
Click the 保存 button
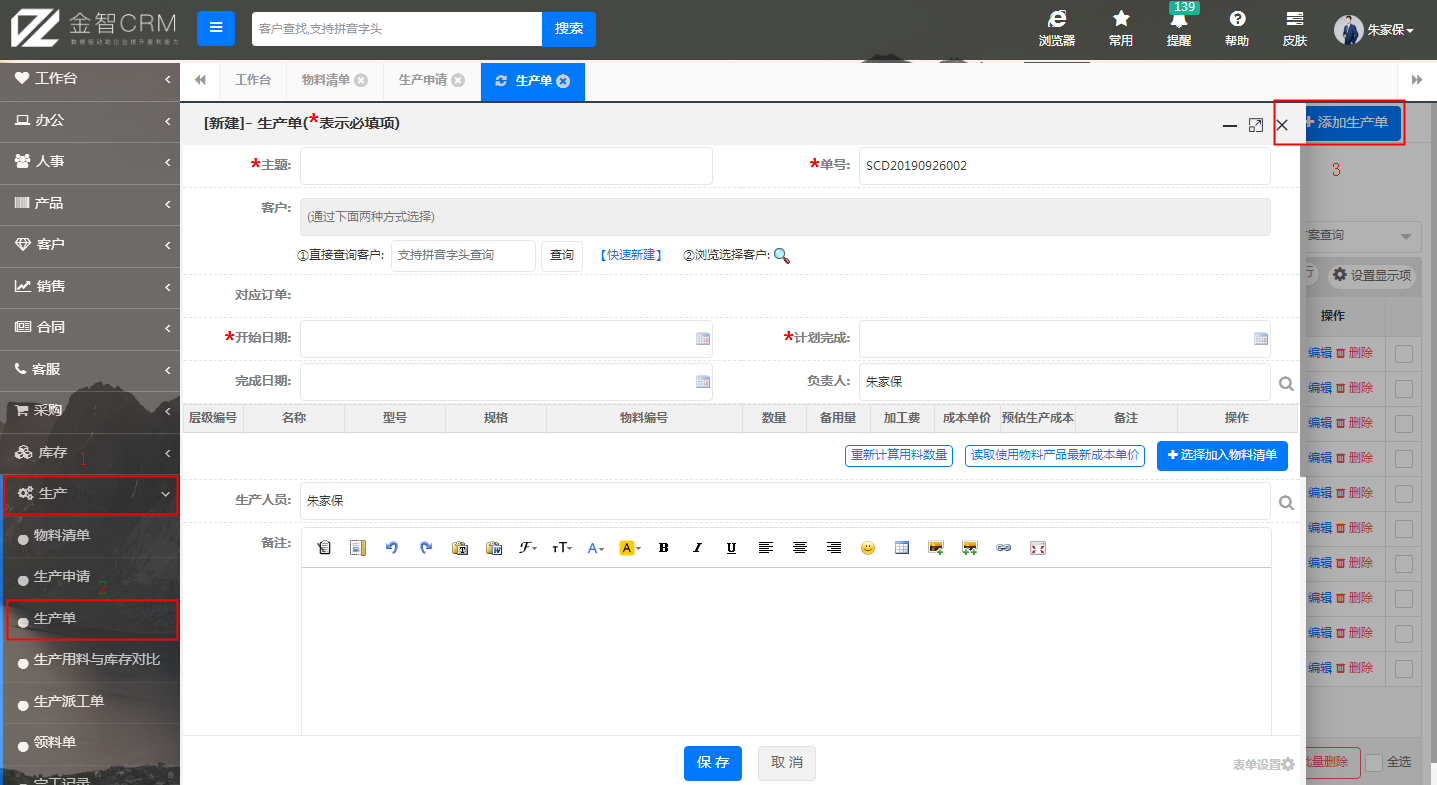(x=713, y=763)
